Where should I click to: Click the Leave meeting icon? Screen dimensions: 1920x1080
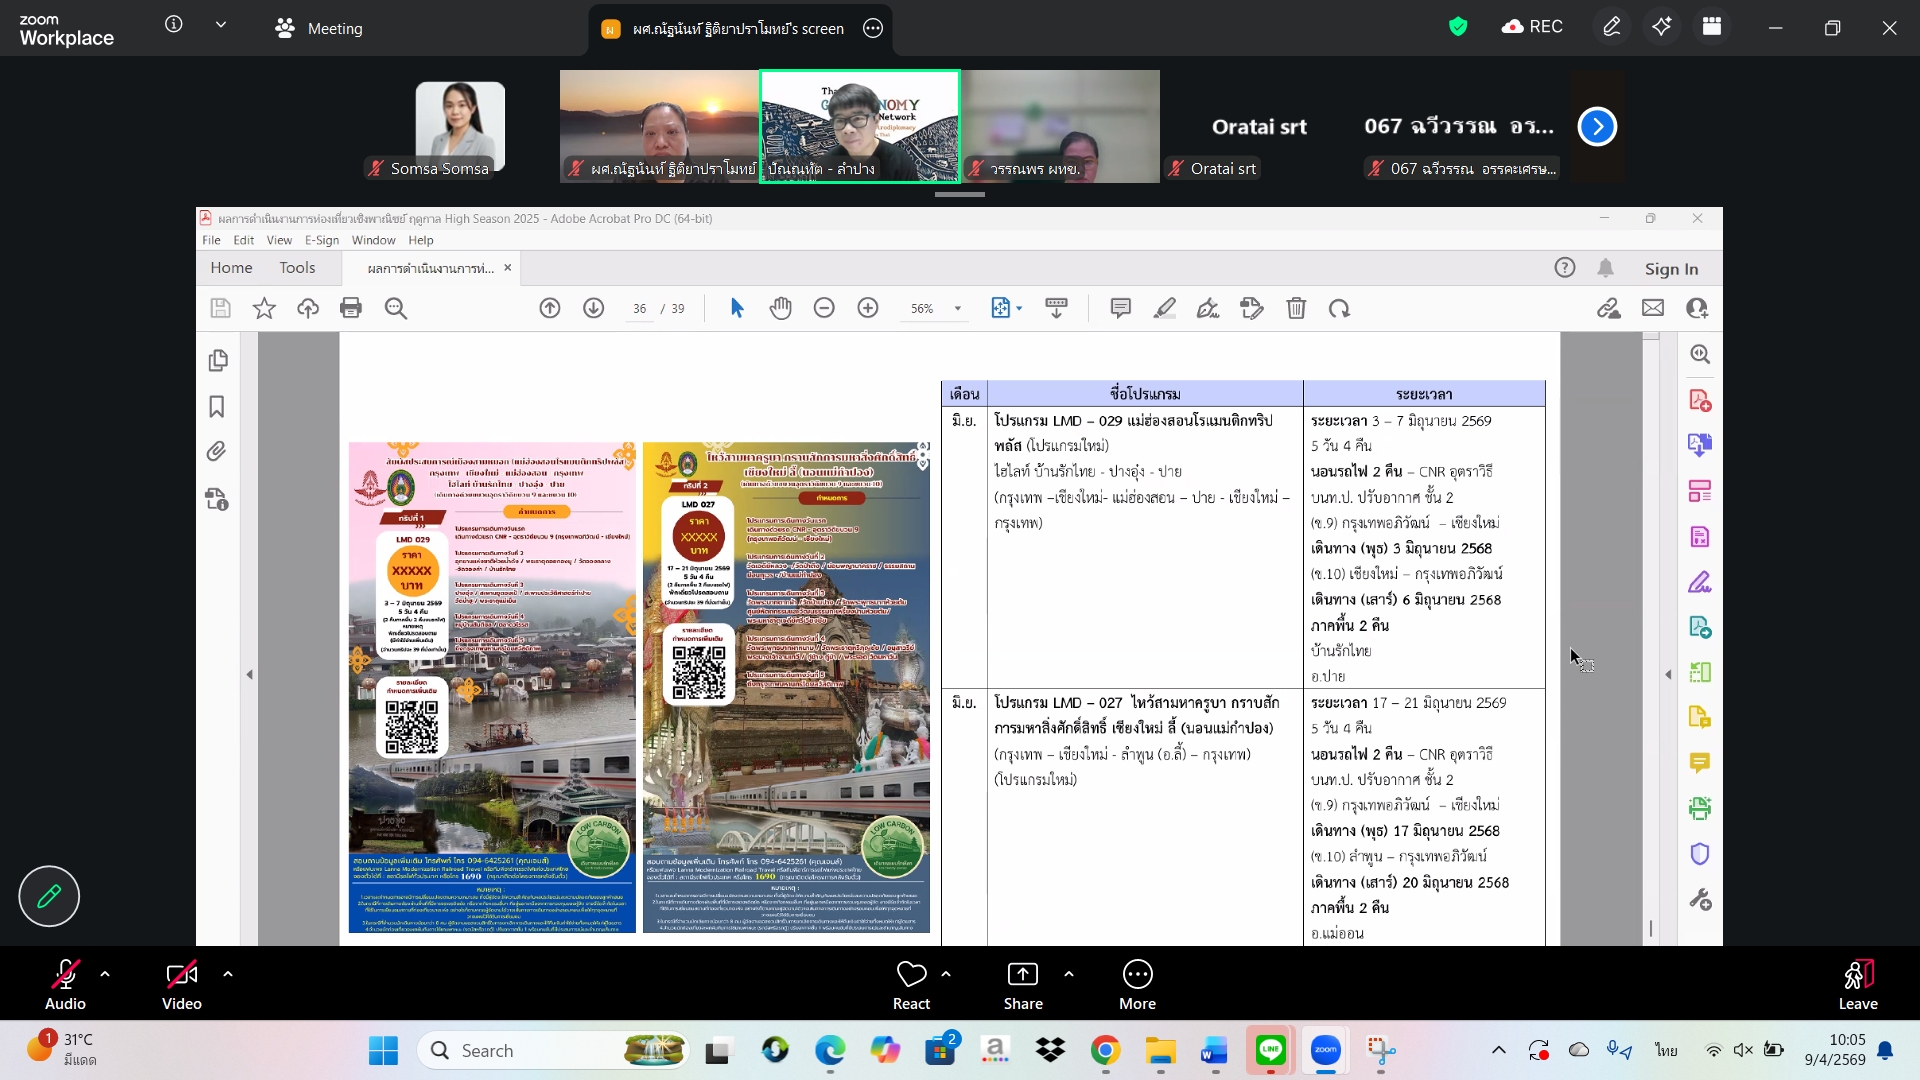coord(1857,974)
